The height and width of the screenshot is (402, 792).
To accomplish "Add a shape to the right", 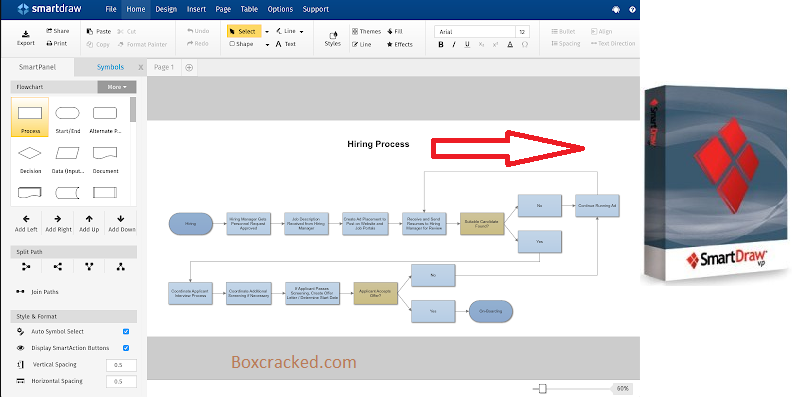I will click(x=58, y=224).
